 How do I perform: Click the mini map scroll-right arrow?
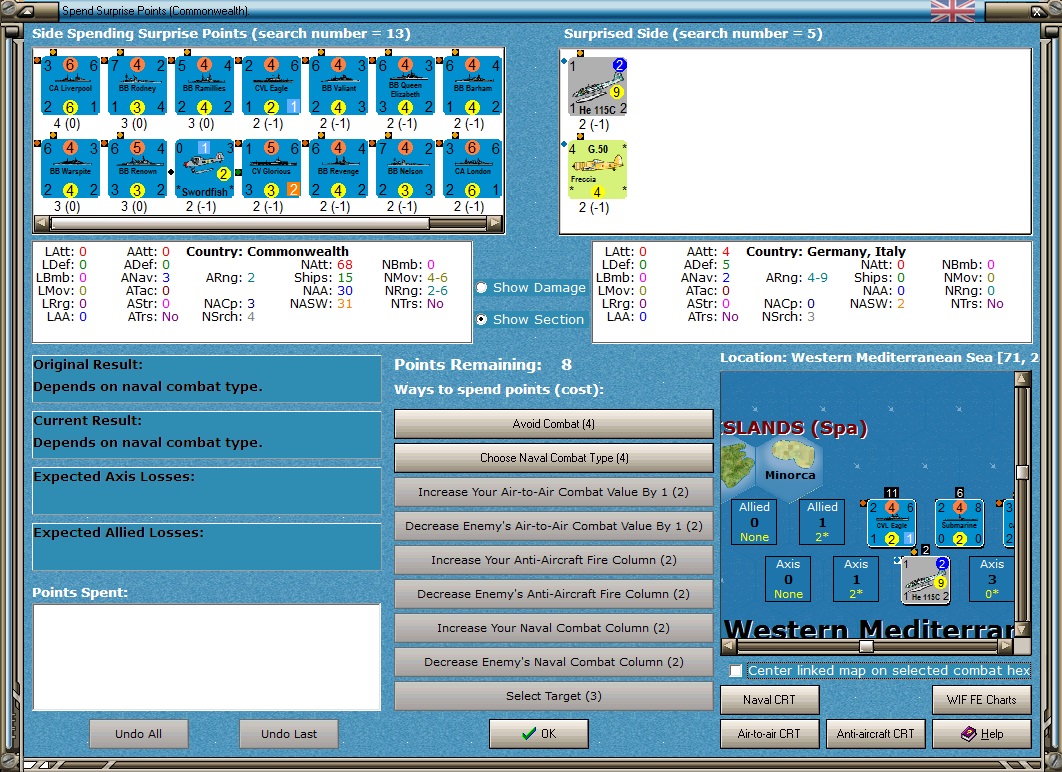(x=1006, y=647)
